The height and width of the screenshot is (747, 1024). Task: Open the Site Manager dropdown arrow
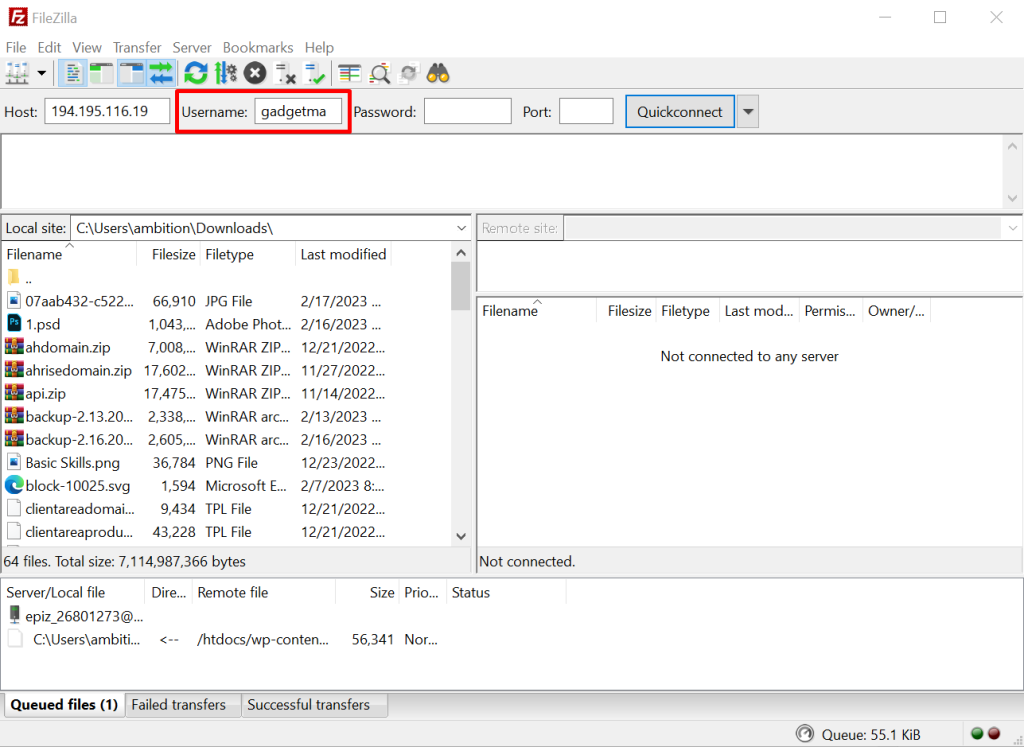tap(42, 73)
